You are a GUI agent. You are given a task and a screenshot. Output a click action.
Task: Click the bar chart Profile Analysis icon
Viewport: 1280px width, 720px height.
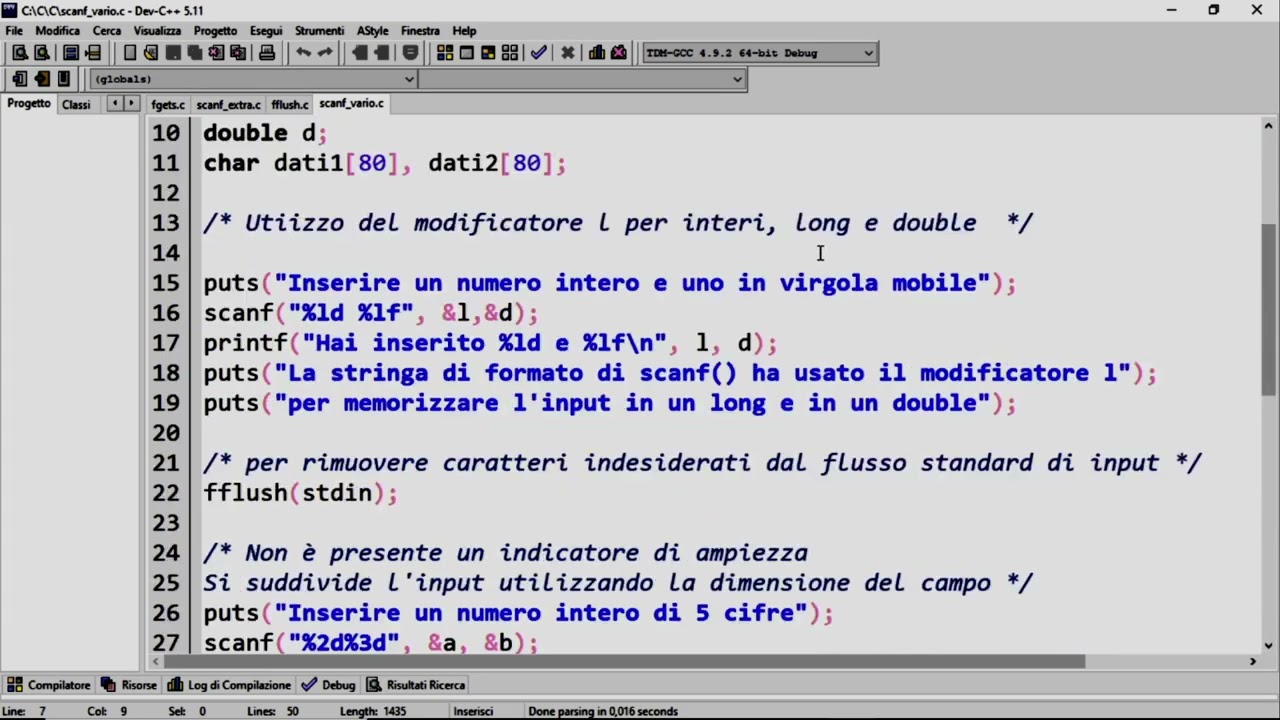tap(597, 53)
